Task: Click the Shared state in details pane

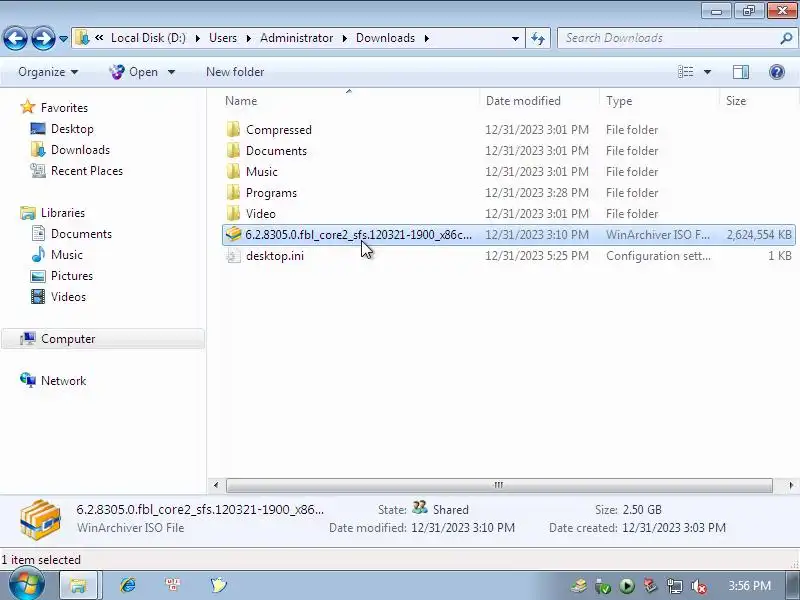Action: click(x=451, y=510)
